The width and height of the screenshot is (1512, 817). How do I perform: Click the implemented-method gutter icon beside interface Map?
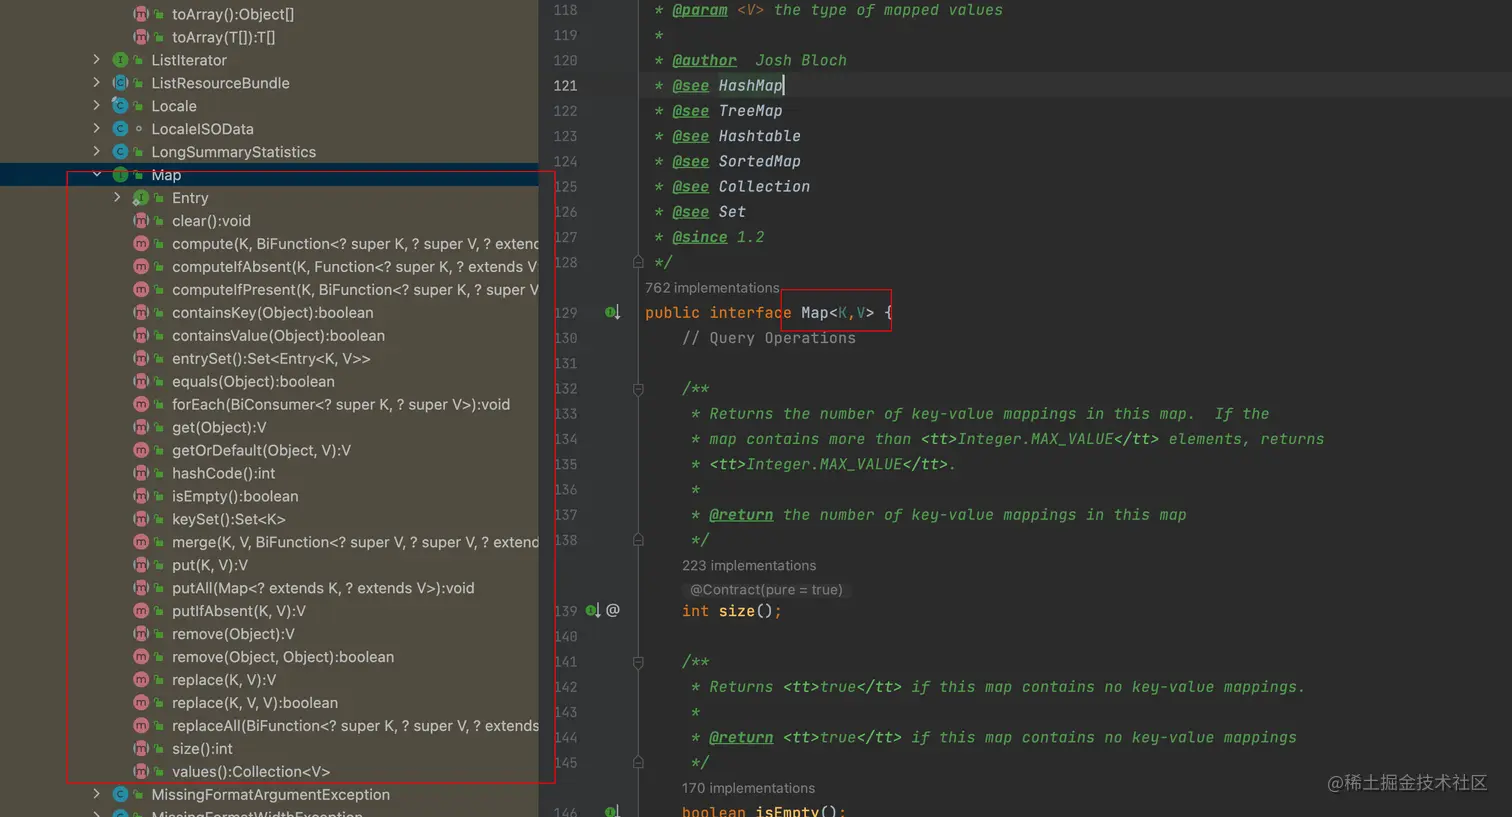point(612,313)
